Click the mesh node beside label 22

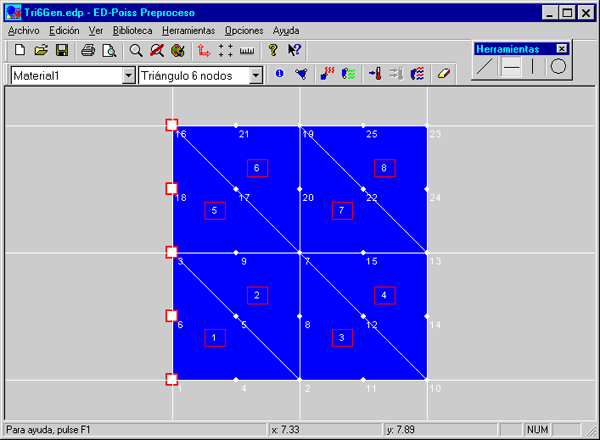[363, 189]
